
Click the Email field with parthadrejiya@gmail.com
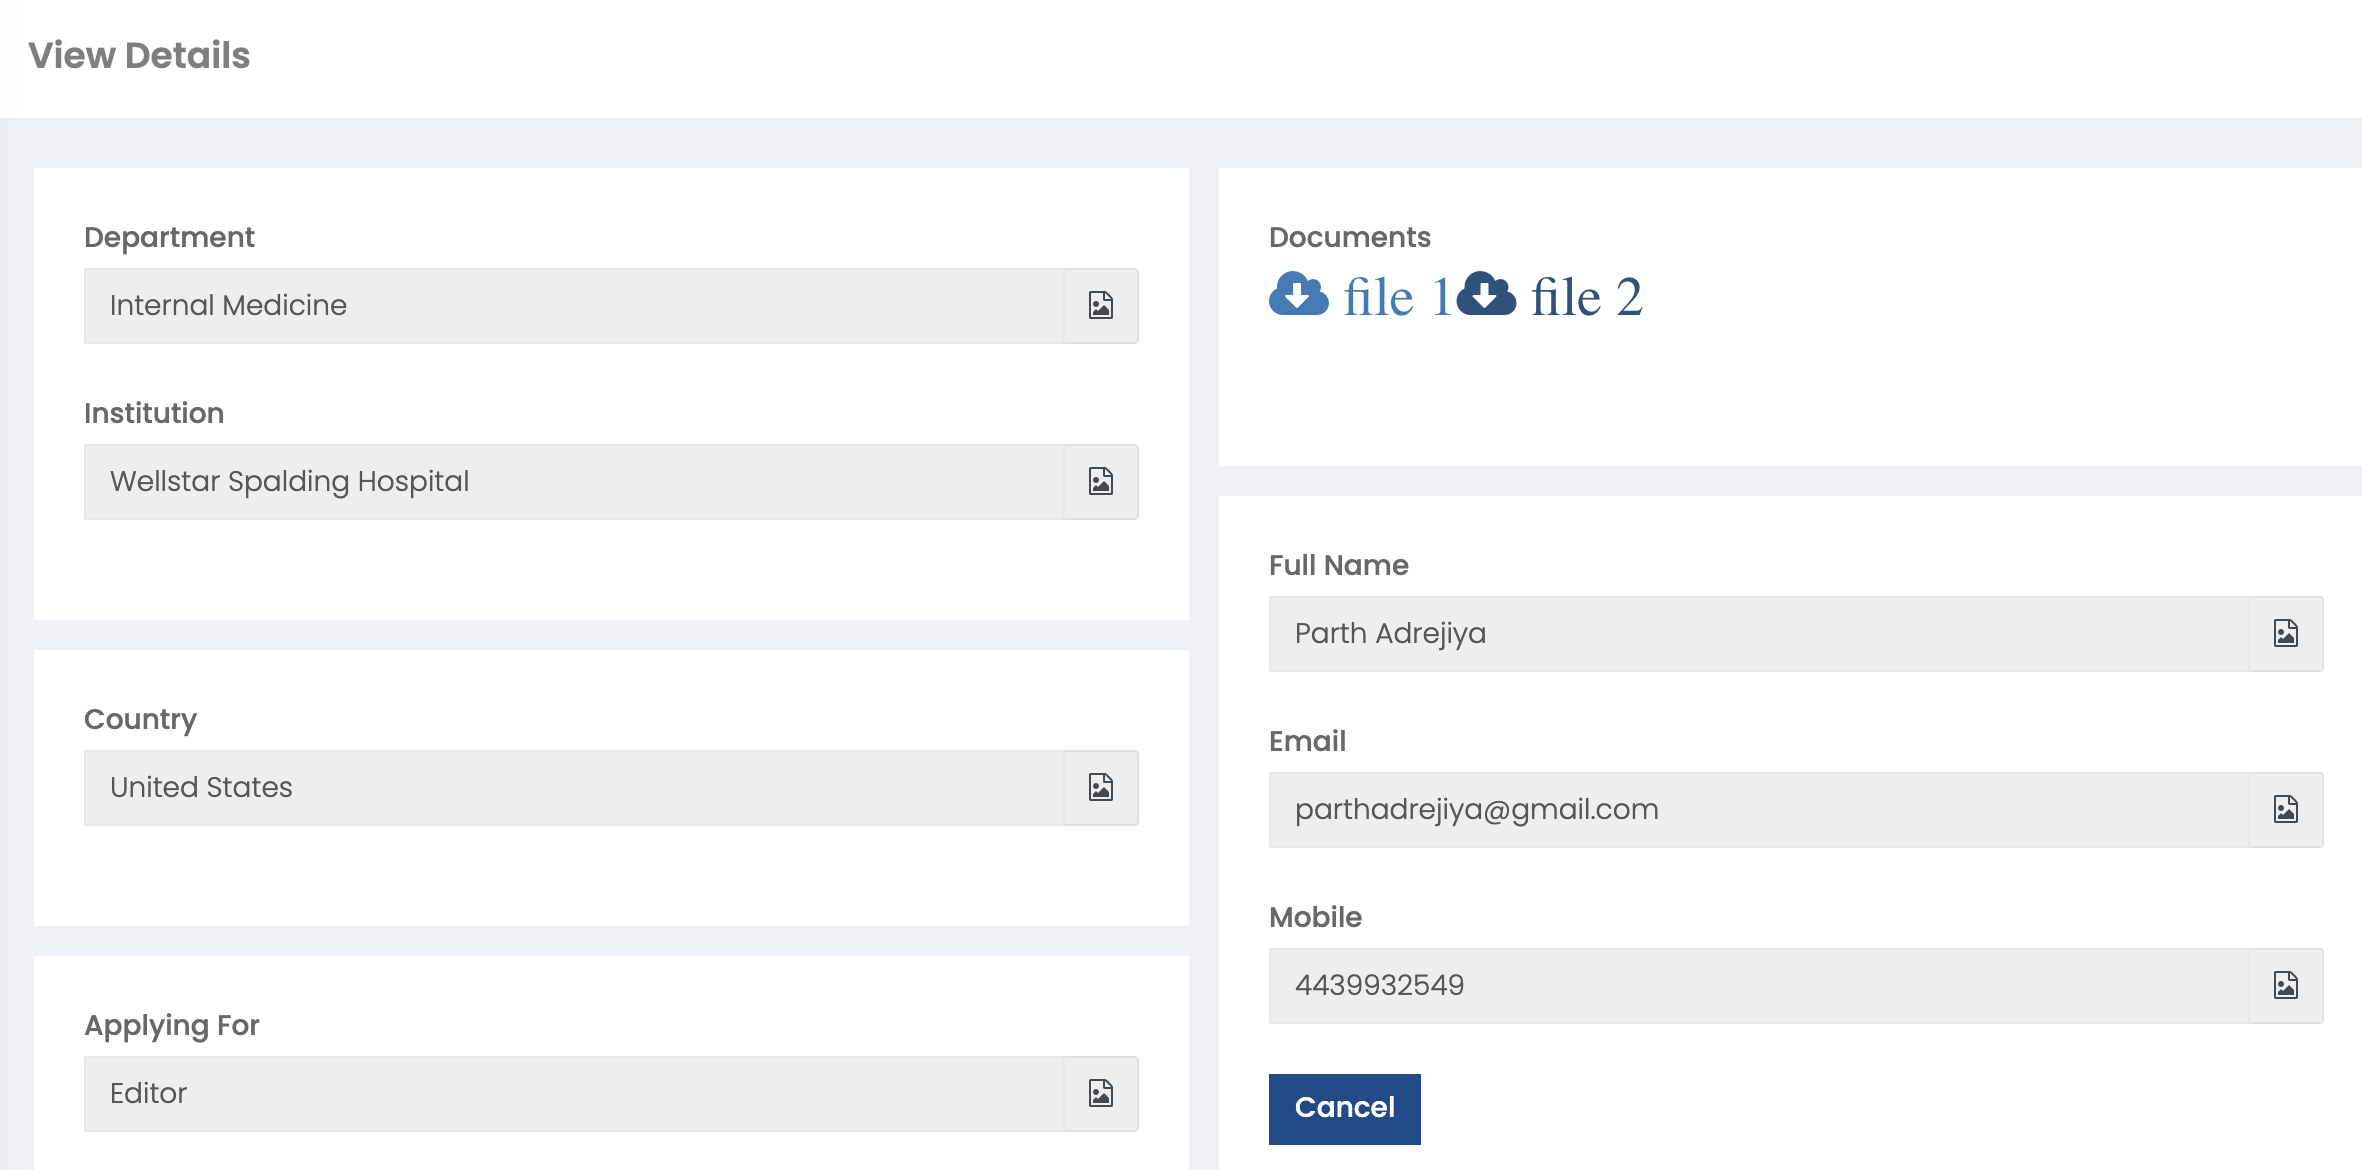tap(1757, 810)
